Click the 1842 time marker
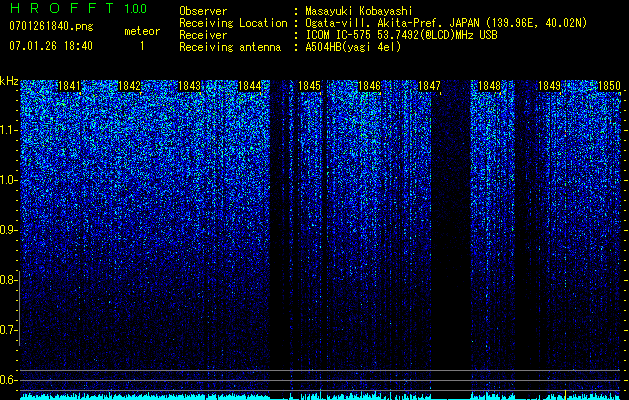The image size is (629, 400). pos(130,86)
